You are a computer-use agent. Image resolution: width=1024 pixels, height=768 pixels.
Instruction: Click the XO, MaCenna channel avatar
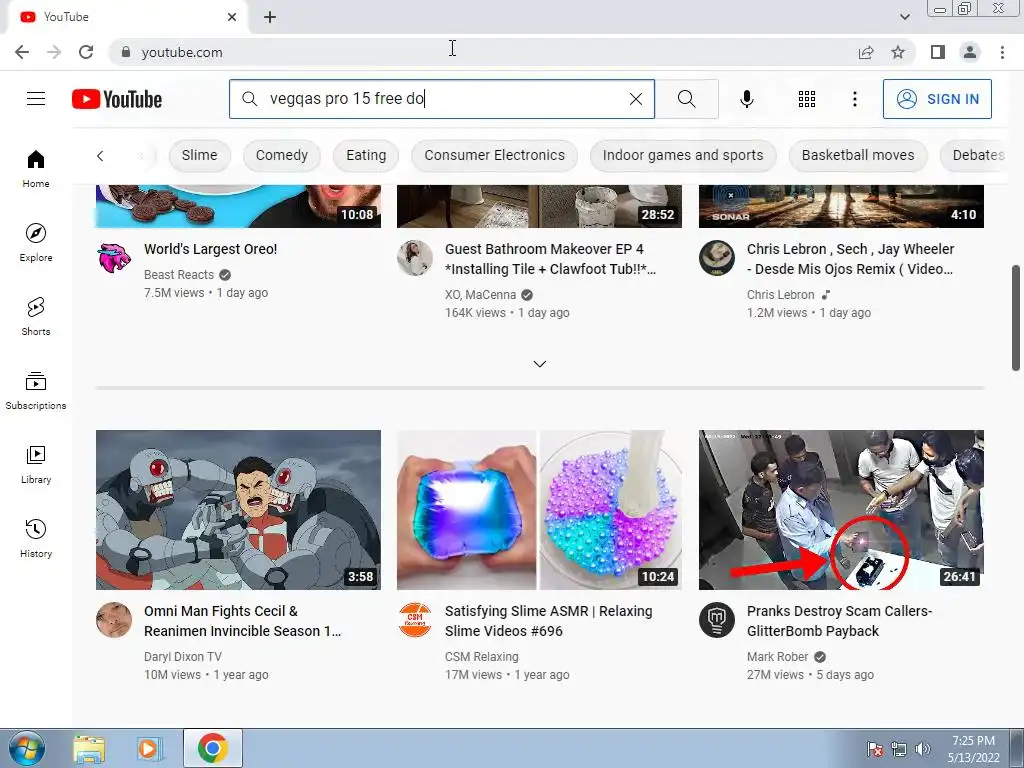[x=415, y=257]
